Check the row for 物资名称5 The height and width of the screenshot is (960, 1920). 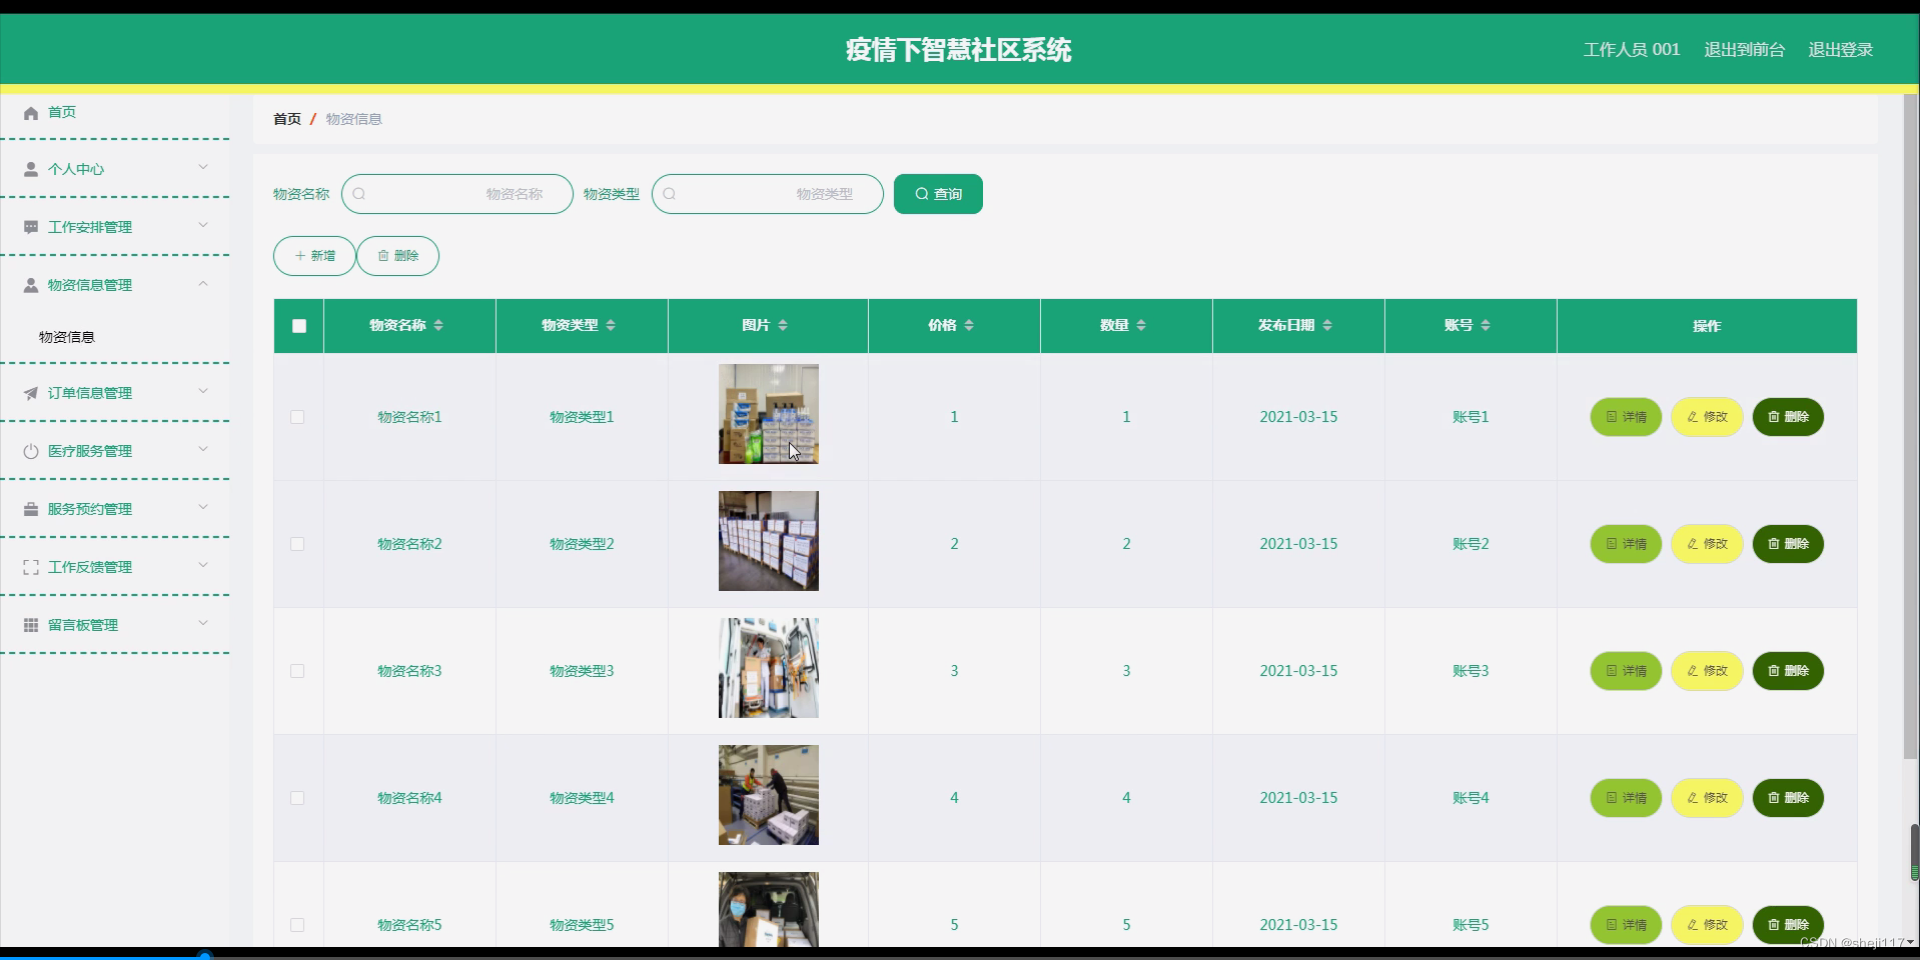(297, 925)
